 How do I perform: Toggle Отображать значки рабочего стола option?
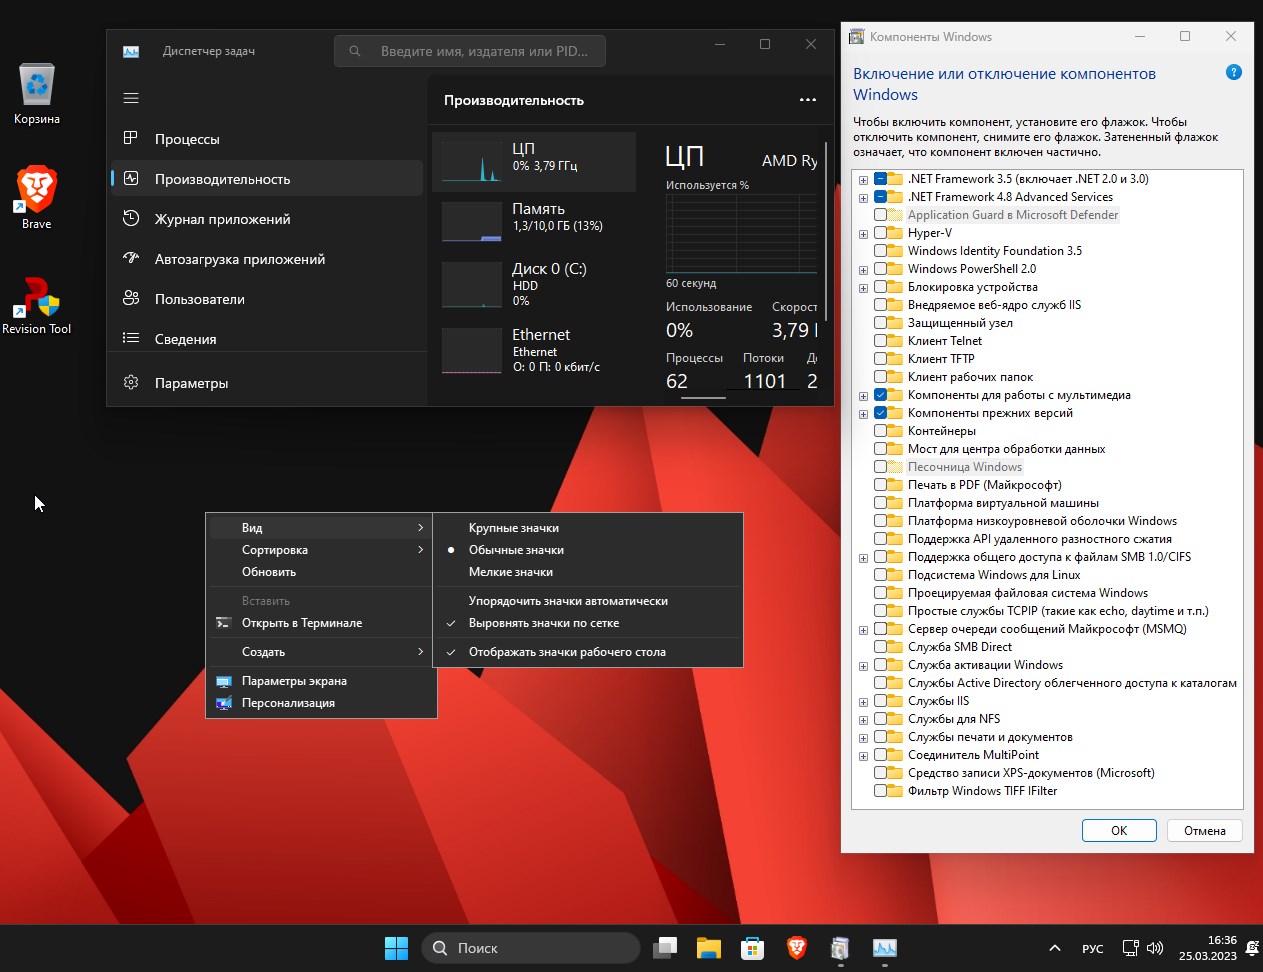click(588, 652)
